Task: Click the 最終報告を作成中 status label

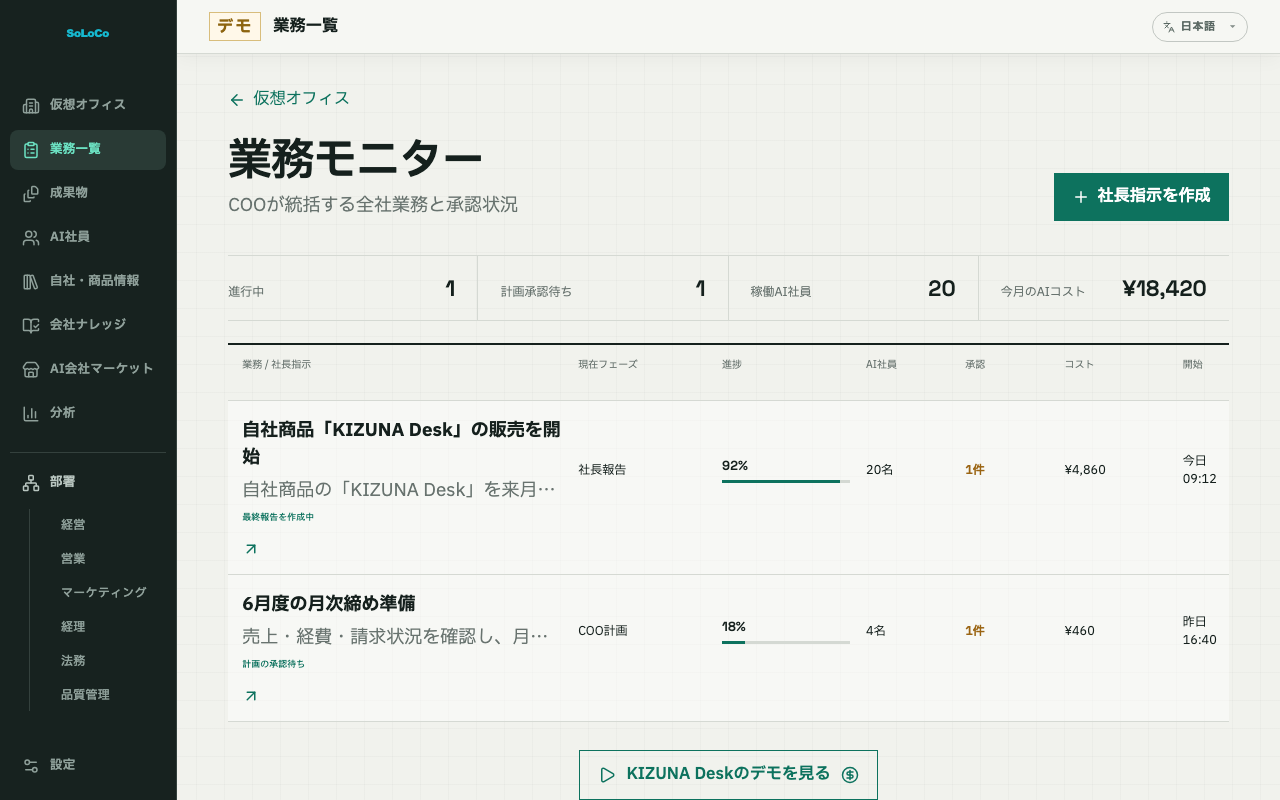Action: tap(278, 517)
